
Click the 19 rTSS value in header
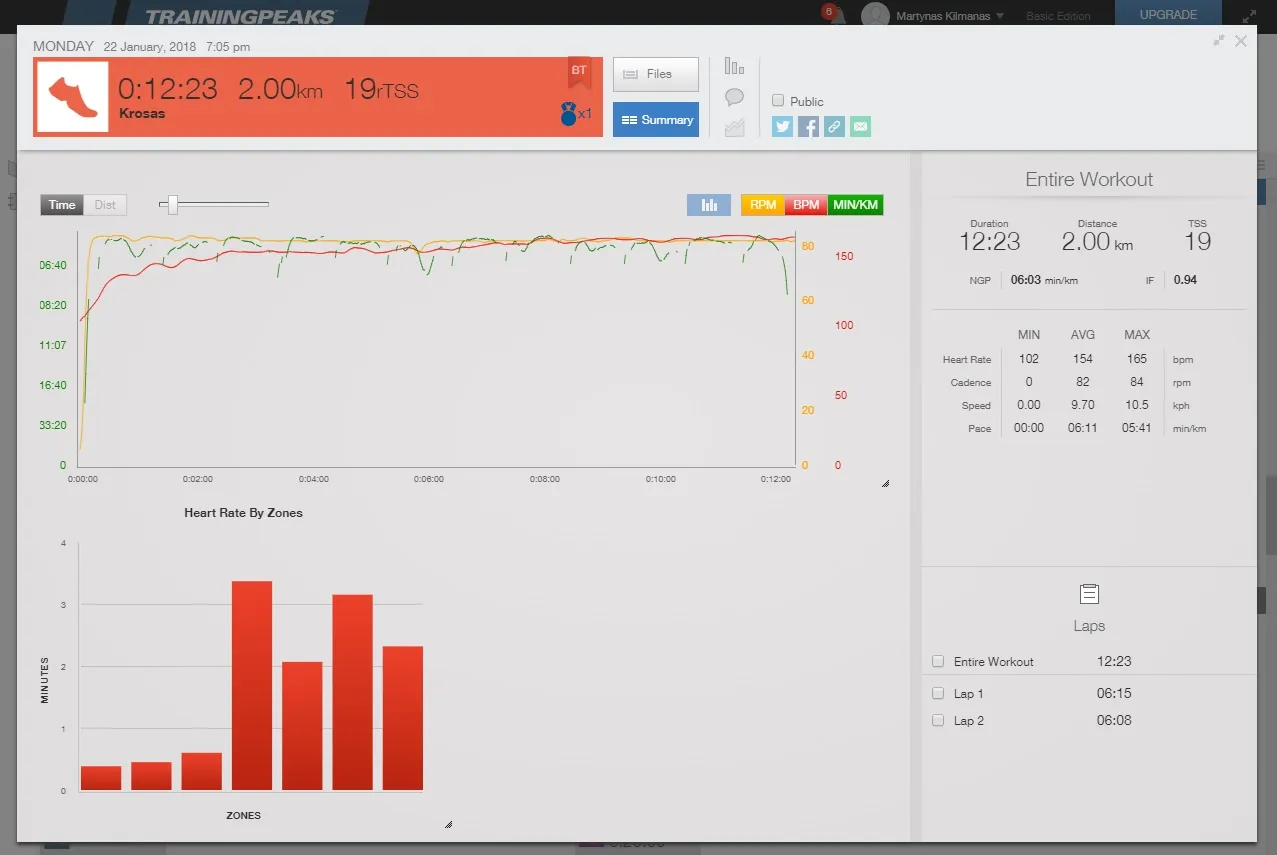(x=381, y=89)
